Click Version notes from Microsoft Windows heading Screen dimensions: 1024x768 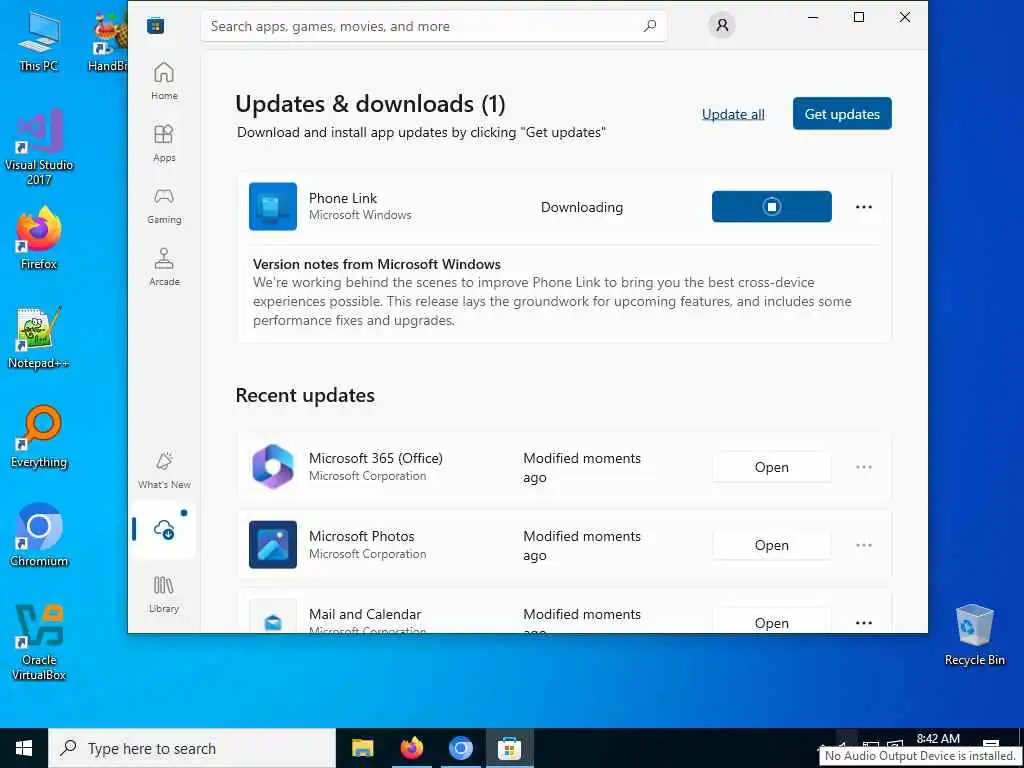377,264
